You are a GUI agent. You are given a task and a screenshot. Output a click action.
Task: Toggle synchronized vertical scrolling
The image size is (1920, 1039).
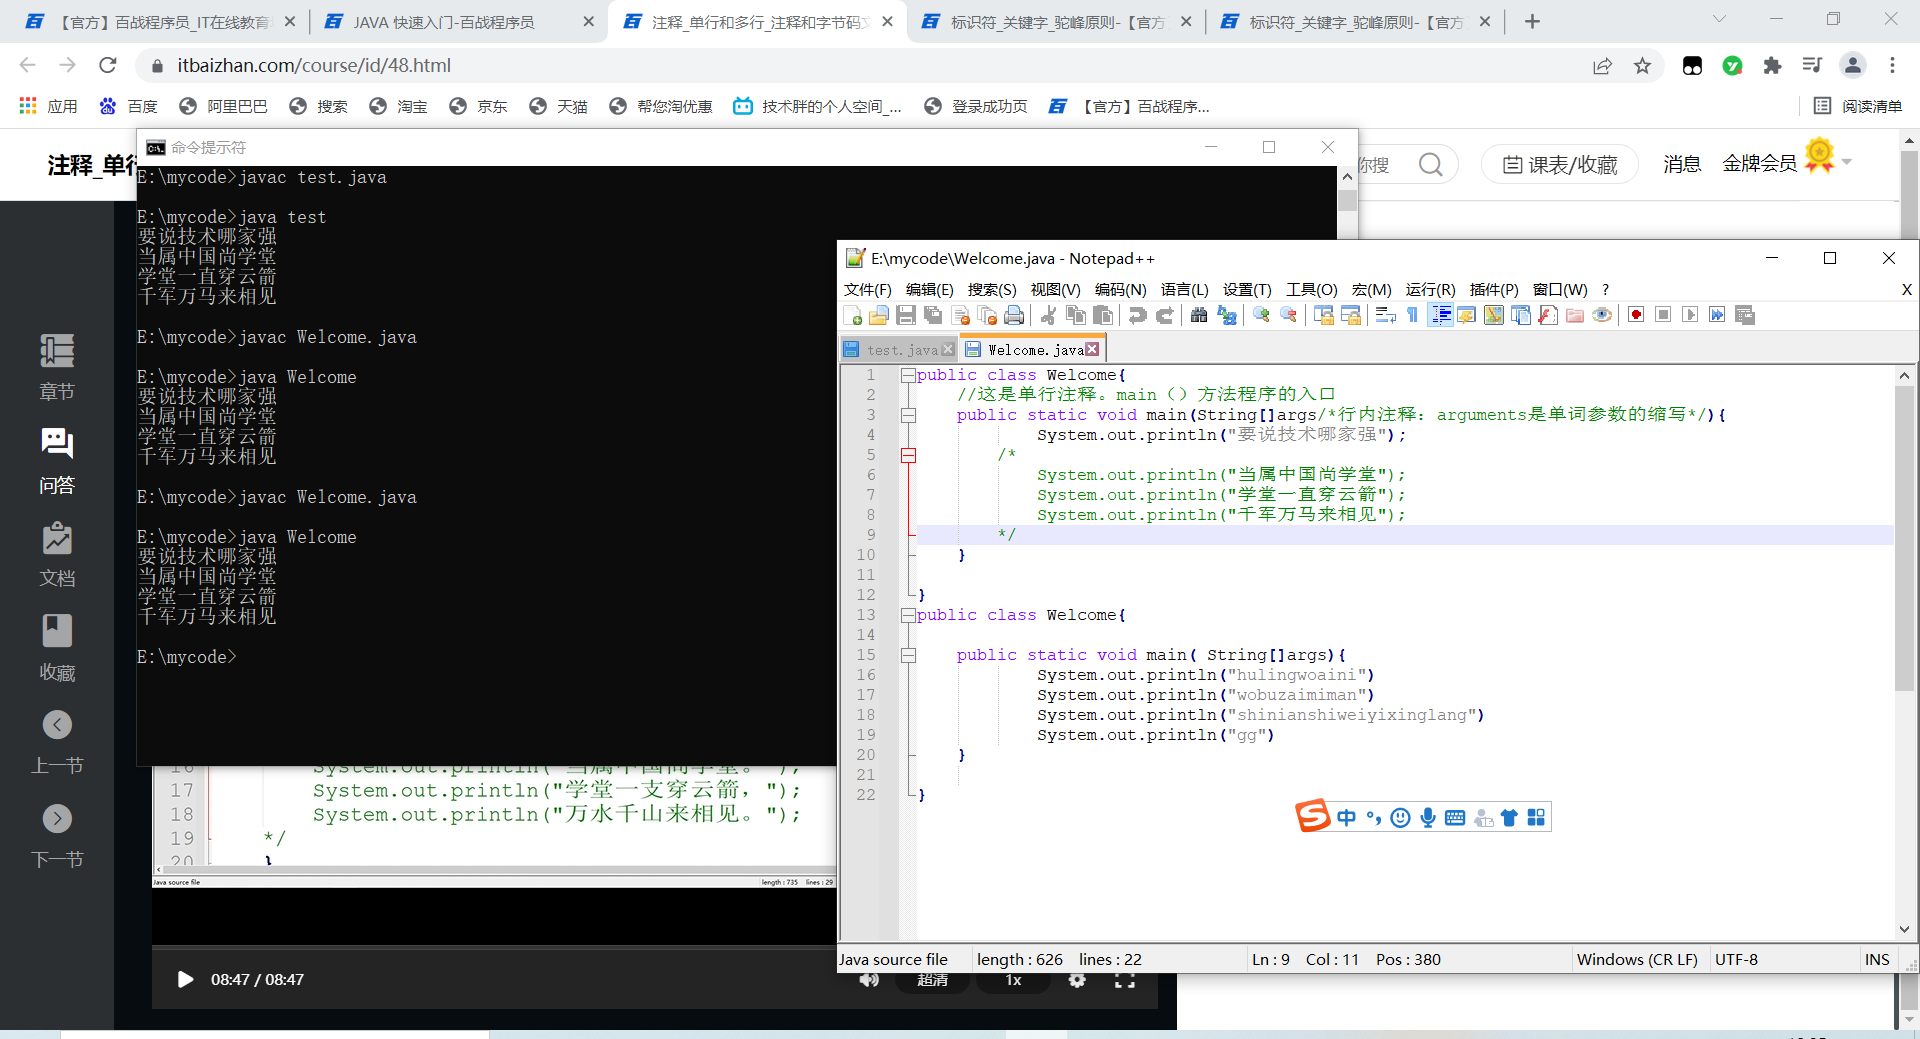pyautogui.click(x=1323, y=316)
